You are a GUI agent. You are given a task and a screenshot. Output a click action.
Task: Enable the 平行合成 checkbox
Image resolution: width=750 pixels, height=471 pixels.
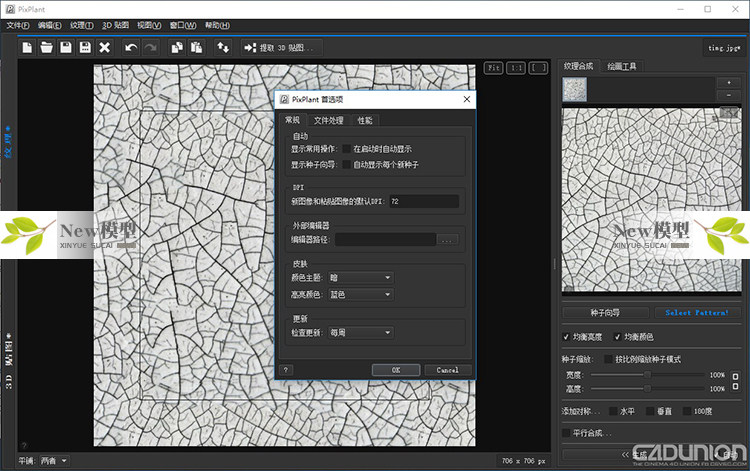point(566,433)
